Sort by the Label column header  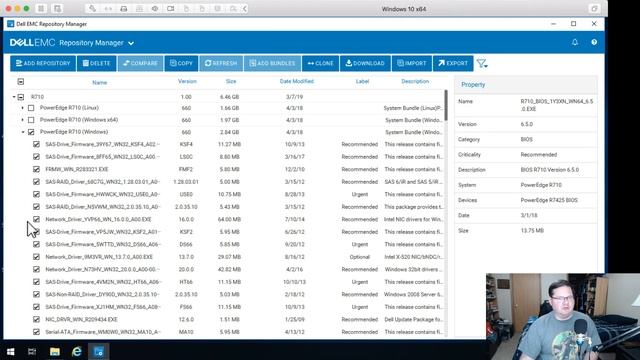(x=362, y=81)
